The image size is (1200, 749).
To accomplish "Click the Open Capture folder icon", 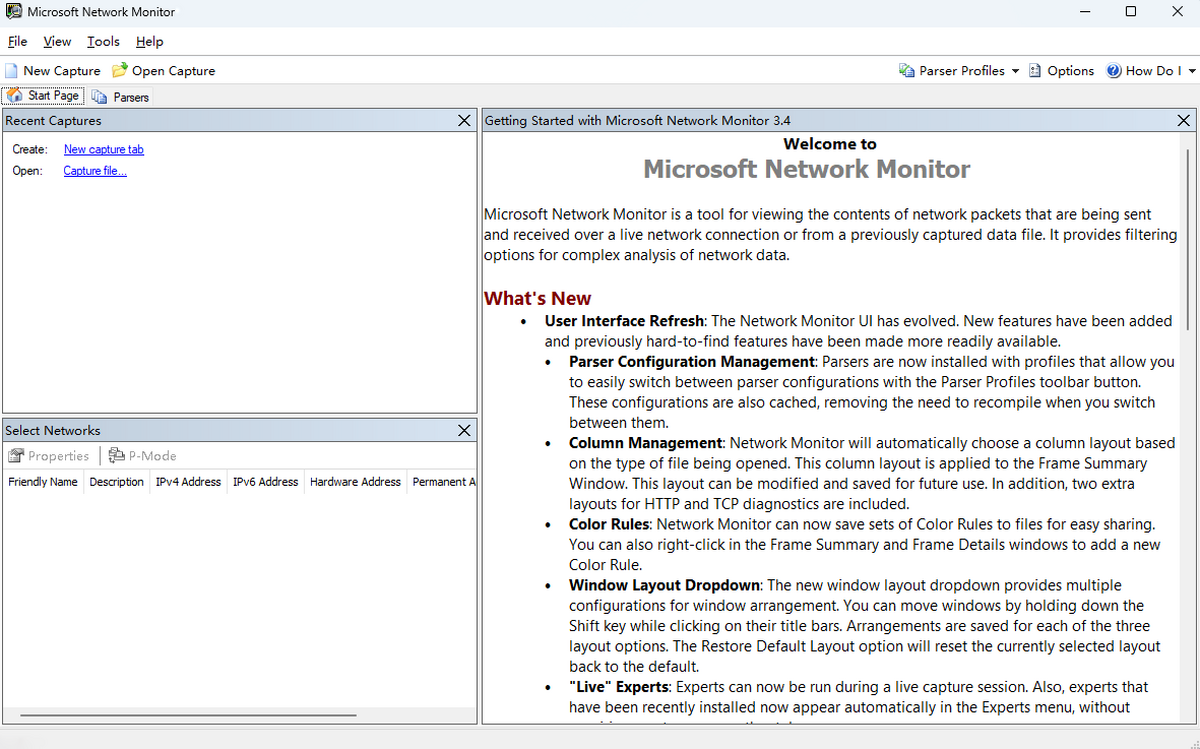I will click(120, 71).
